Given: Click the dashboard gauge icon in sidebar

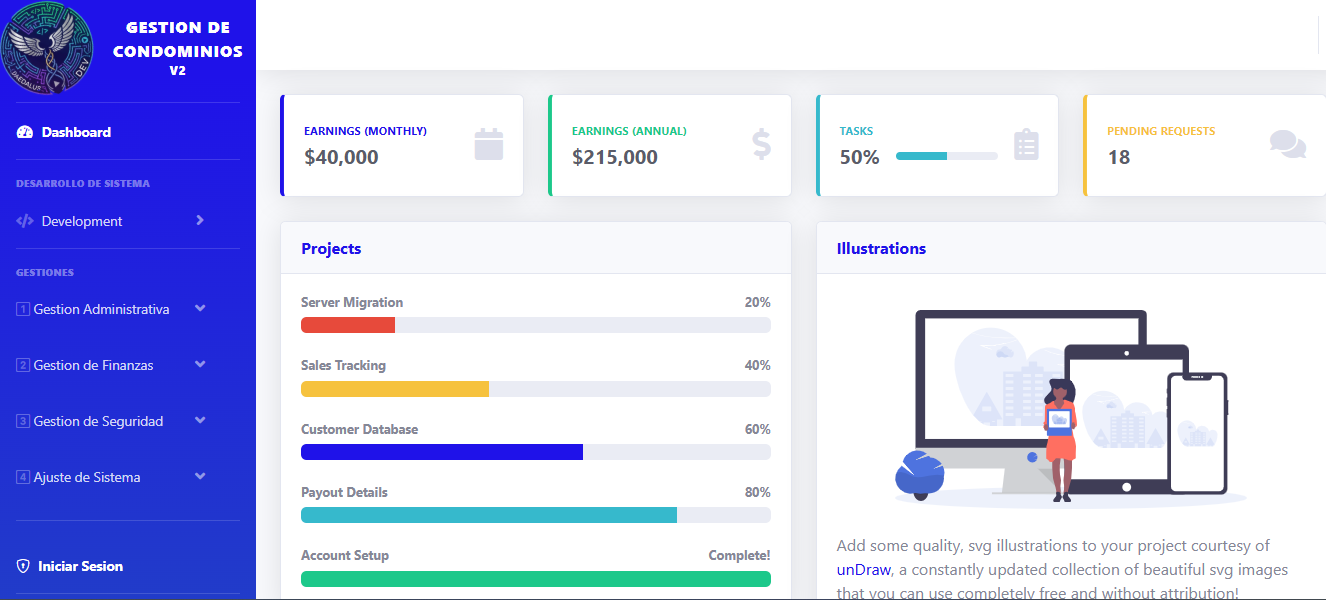Looking at the screenshot, I should (25, 132).
